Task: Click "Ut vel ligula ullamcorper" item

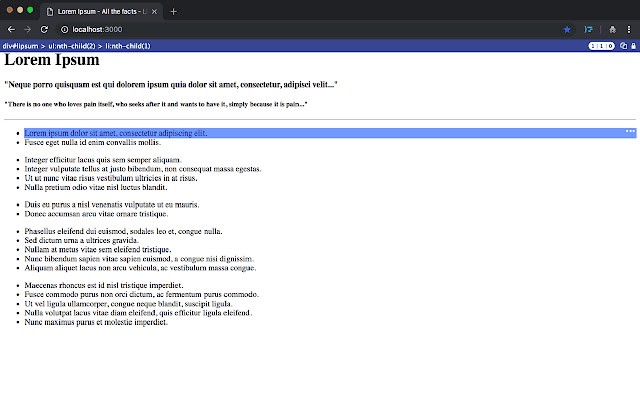Action: coord(129,304)
